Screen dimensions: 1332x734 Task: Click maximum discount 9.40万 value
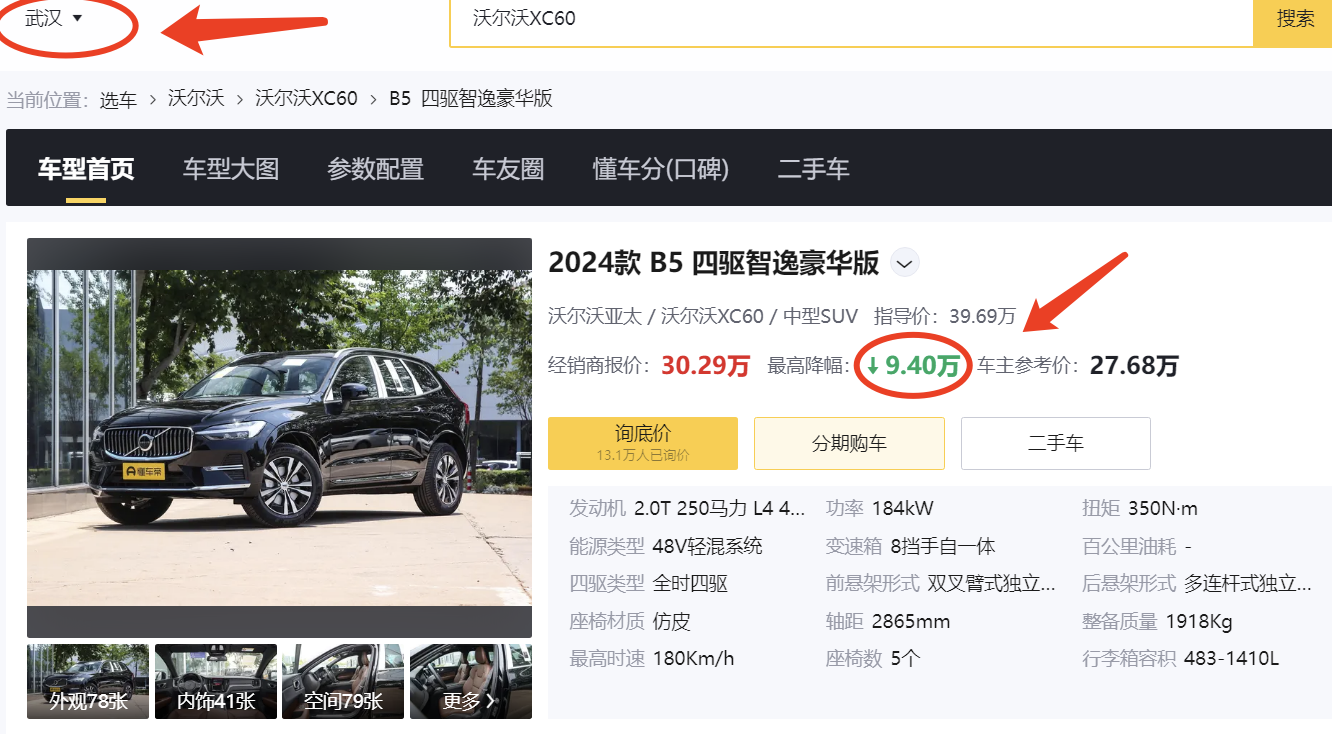click(x=922, y=366)
